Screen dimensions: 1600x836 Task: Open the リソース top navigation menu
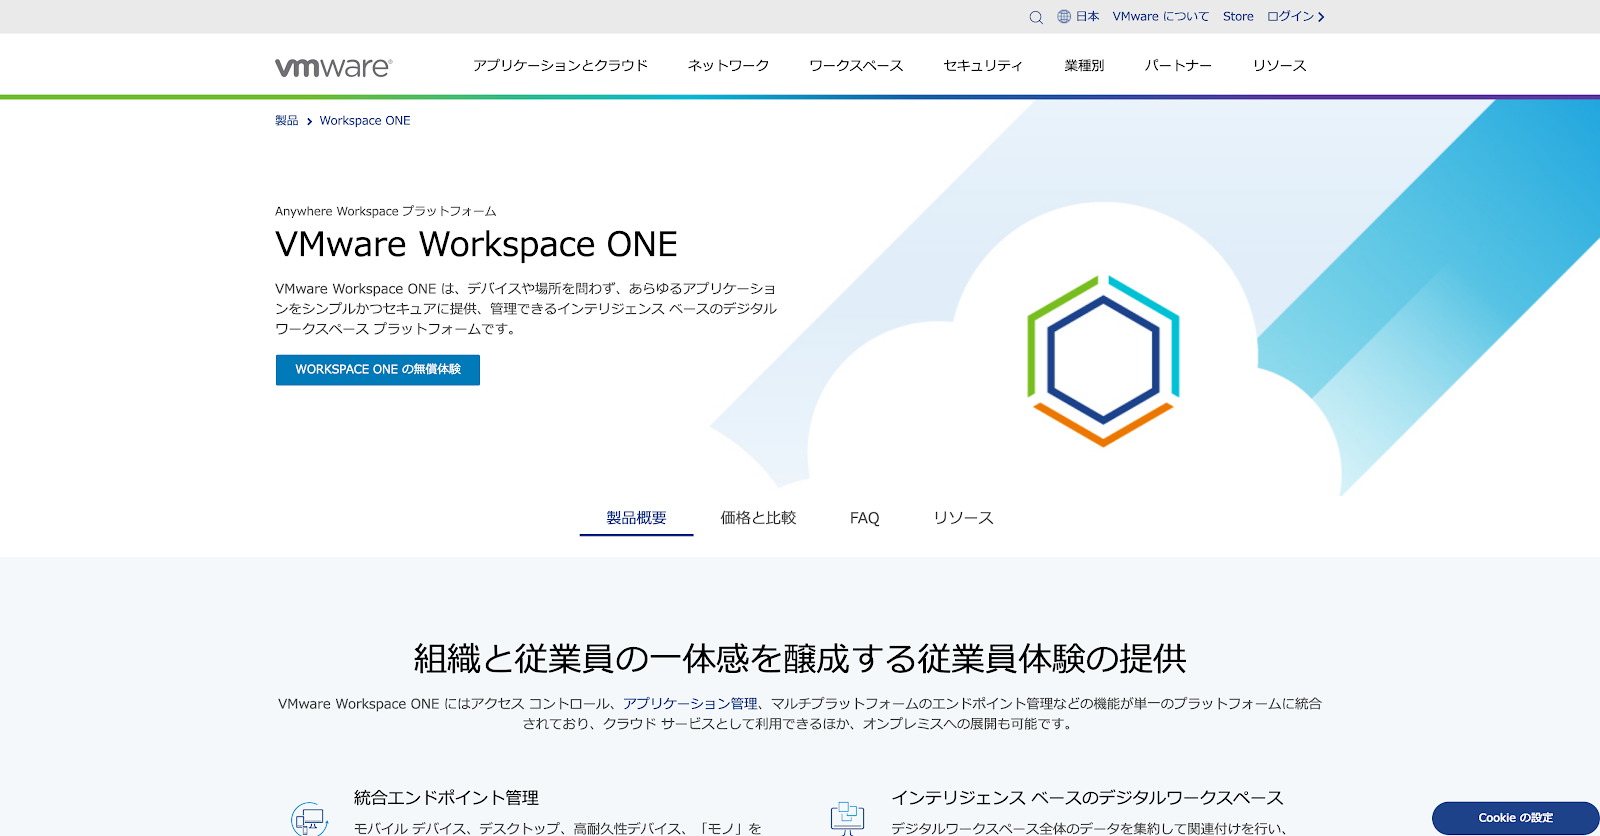click(x=1279, y=66)
